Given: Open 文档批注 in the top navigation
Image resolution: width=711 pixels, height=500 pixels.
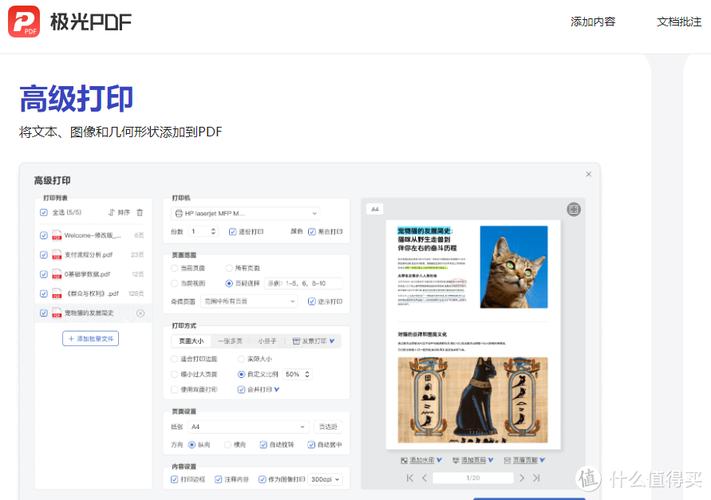Looking at the screenshot, I should 679,21.
